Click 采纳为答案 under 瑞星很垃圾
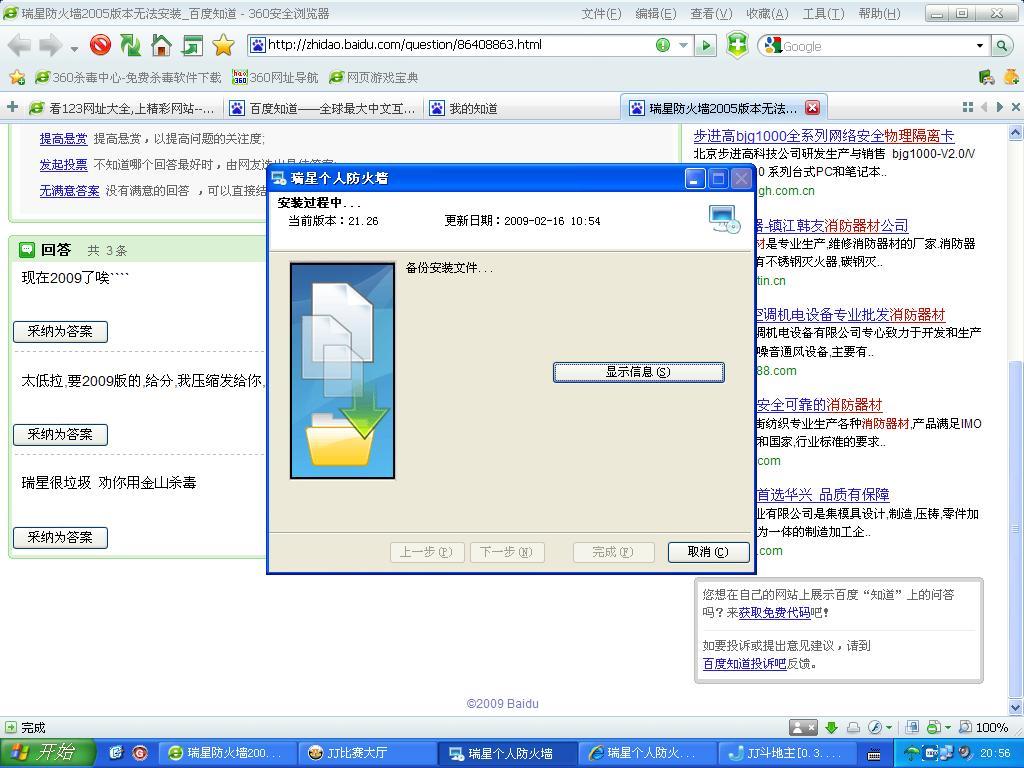 click(x=60, y=537)
